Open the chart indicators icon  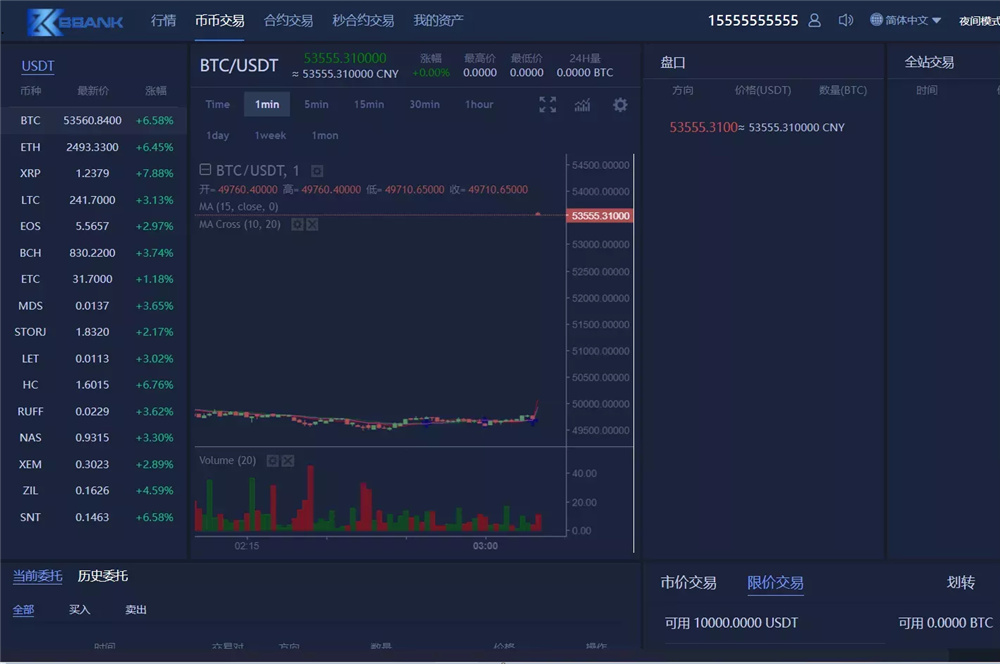click(582, 104)
